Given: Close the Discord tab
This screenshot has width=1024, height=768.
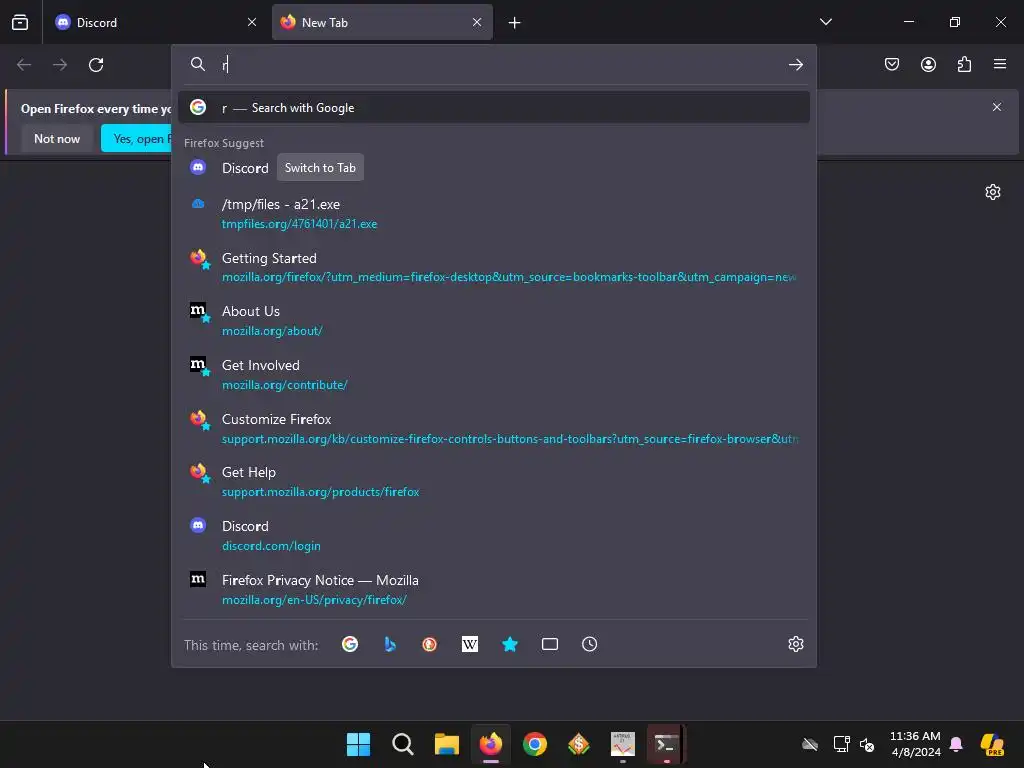Looking at the screenshot, I should (252, 22).
